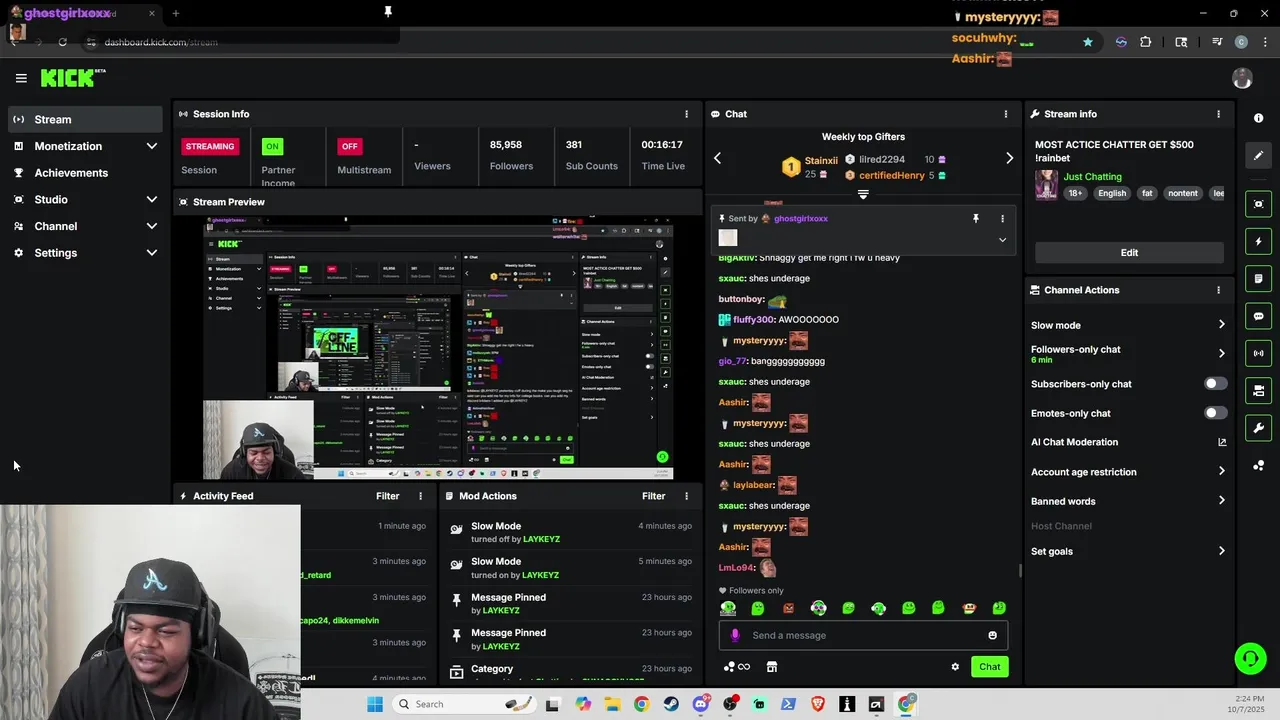Click the info icon in right sidebar
The image size is (1280, 720).
pyautogui.click(x=1258, y=118)
